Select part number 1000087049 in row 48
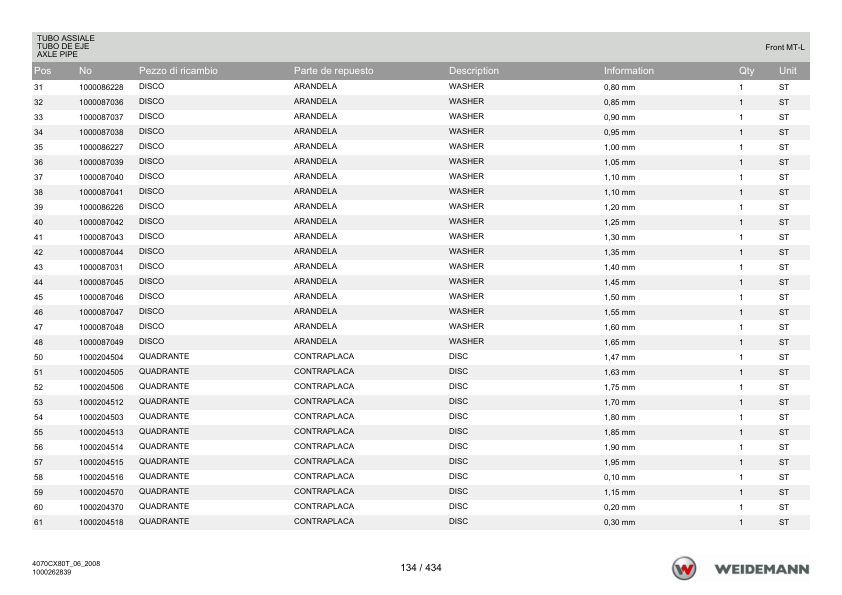The height and width of the screenshot is (595, 842). click(101, 342)
